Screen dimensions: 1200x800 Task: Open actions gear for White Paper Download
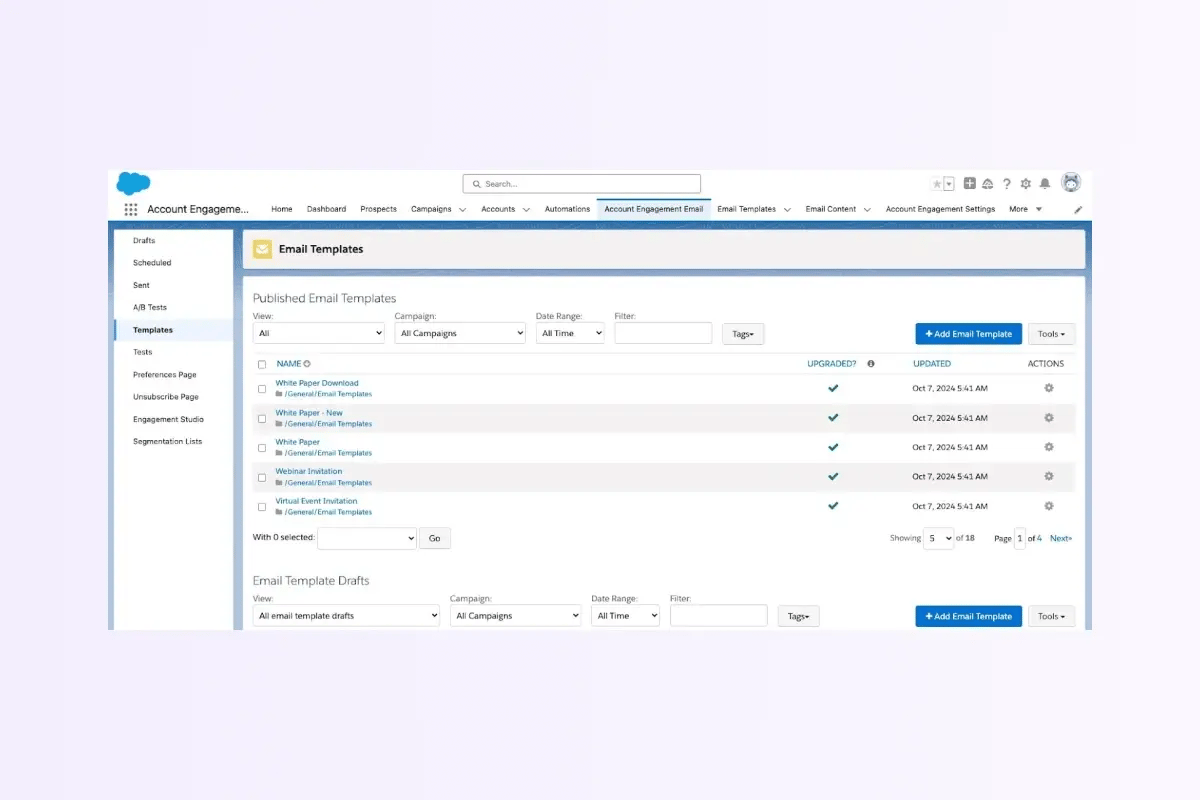(x=1047, y=388)
